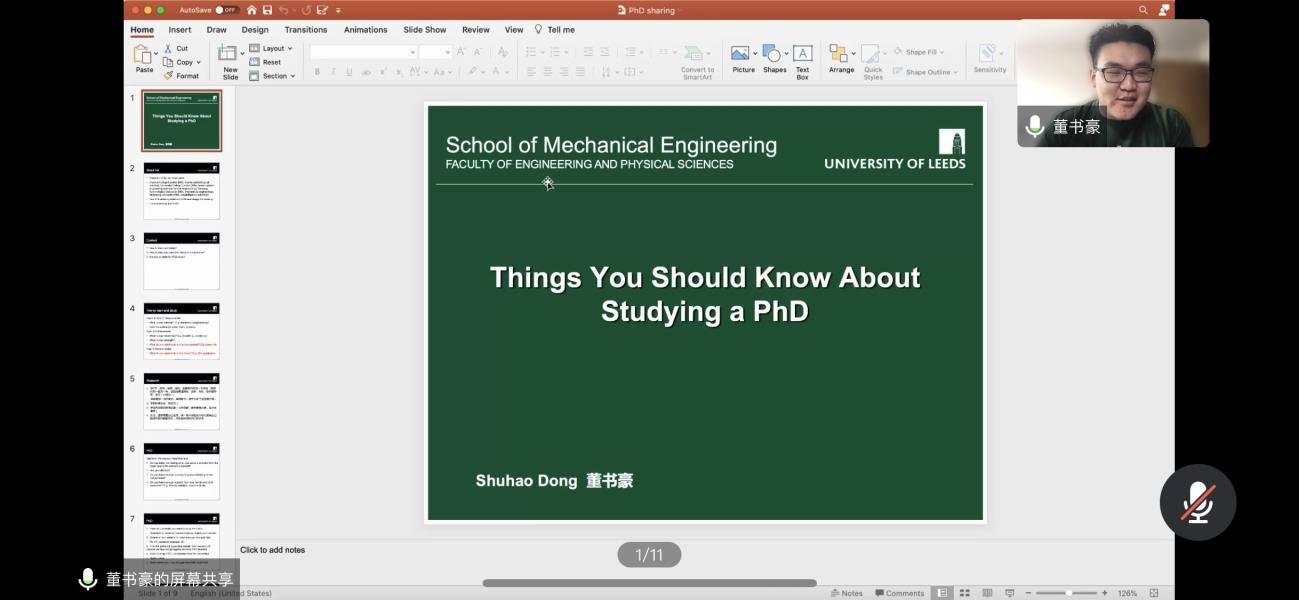Toggle Italic formatting
The width and height of the screenshot is (1299, 600).
[x=332, y=72]
